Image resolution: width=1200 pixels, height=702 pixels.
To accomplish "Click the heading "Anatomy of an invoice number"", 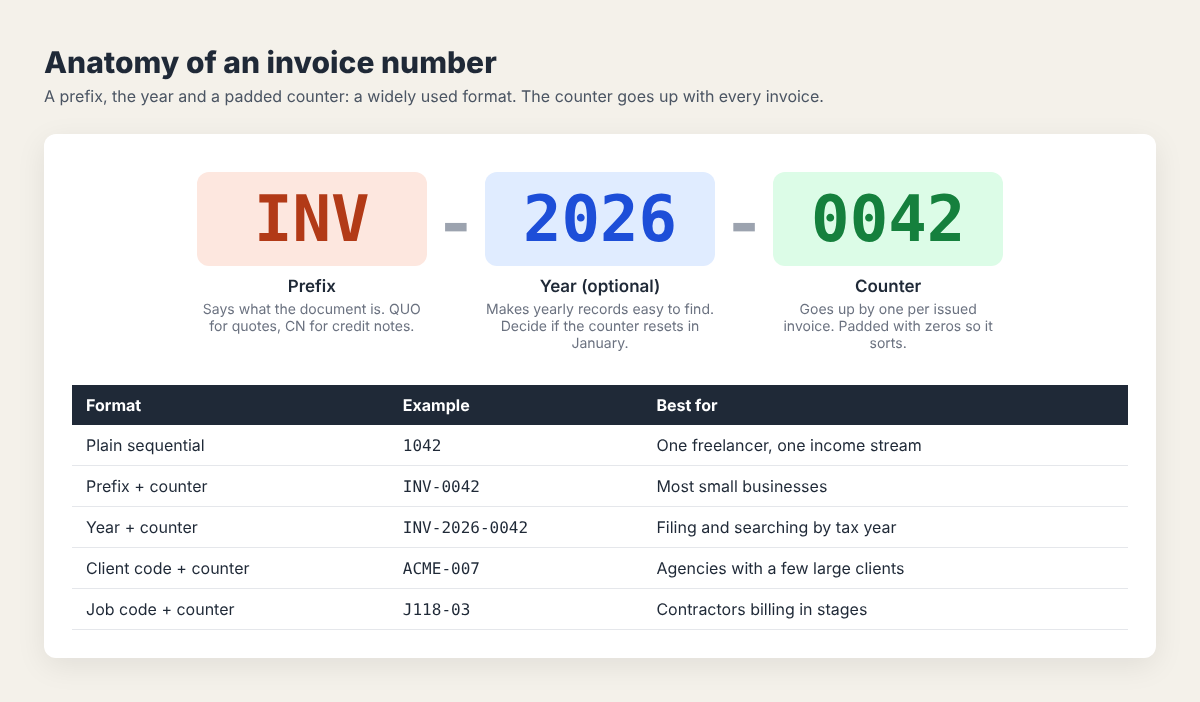I will pos(270,63).
